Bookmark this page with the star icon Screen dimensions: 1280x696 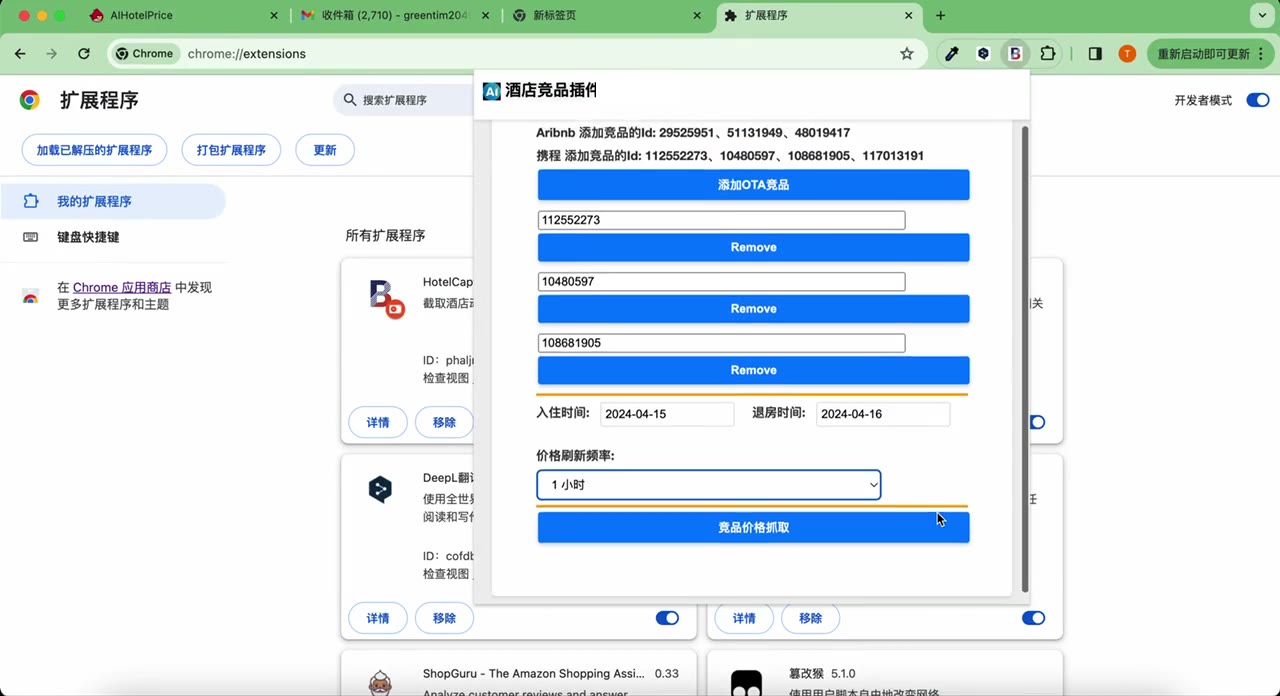coord(907,54)
